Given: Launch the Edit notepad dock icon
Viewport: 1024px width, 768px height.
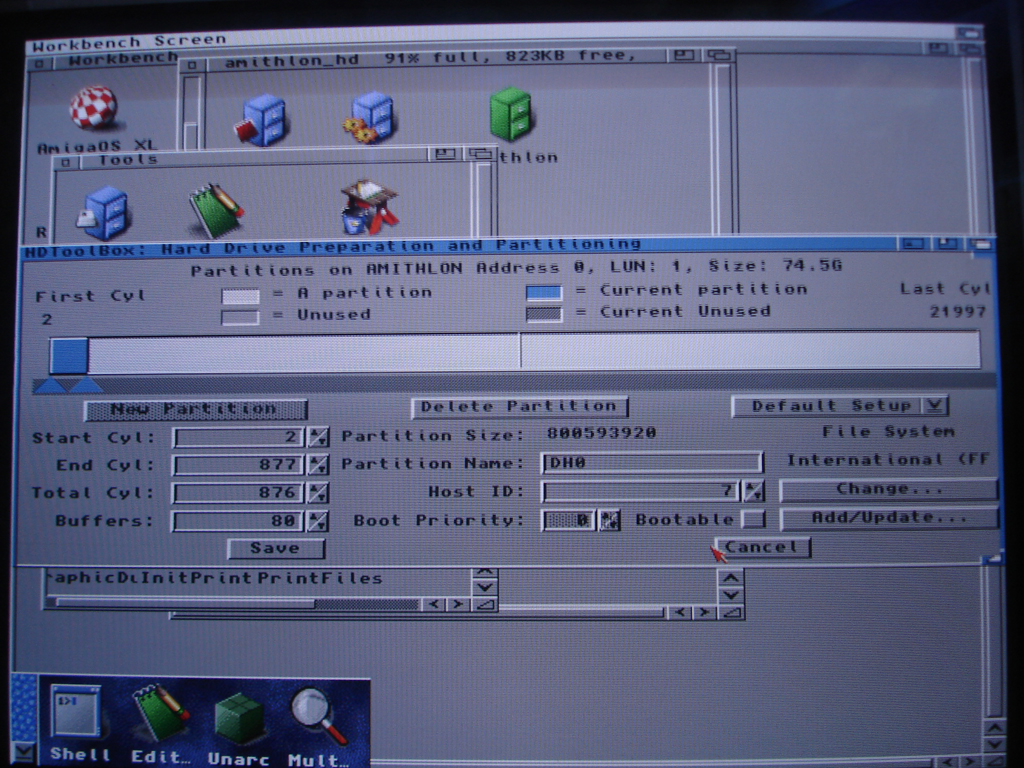Looking at the screenshot, I should tap(159, 724).
